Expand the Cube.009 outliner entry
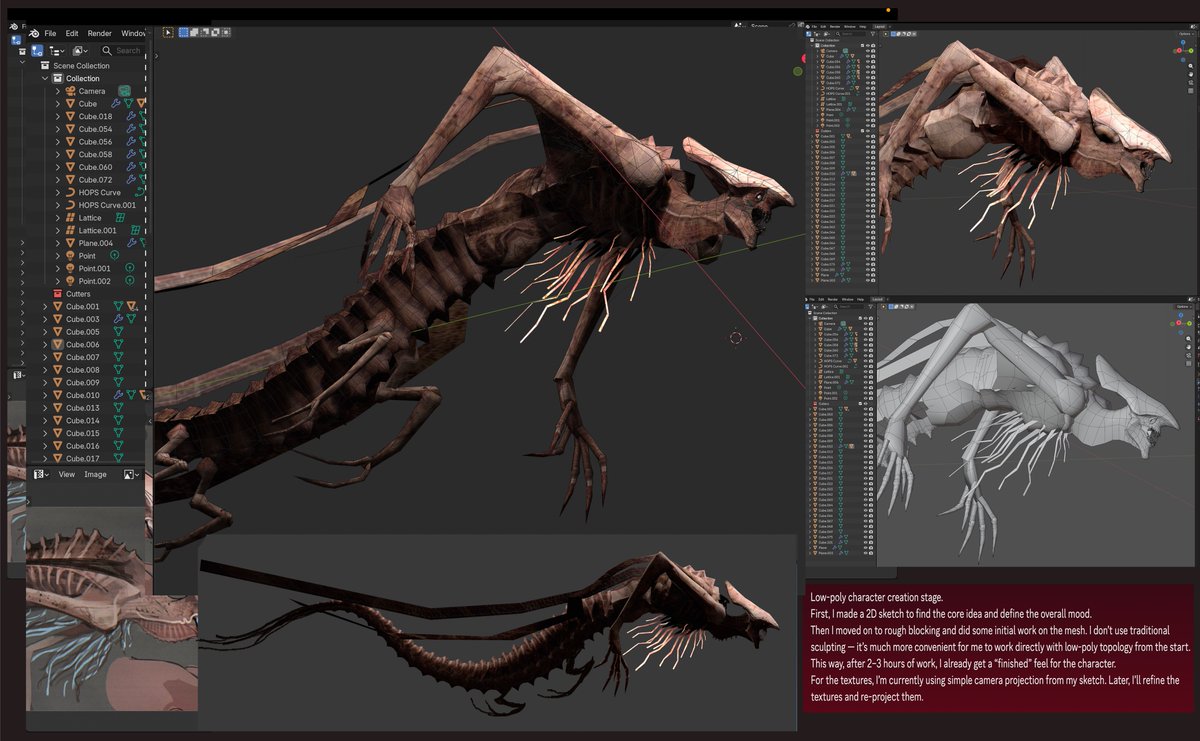The width and height of the screenshot is (1200, 741). pos(45,383)
